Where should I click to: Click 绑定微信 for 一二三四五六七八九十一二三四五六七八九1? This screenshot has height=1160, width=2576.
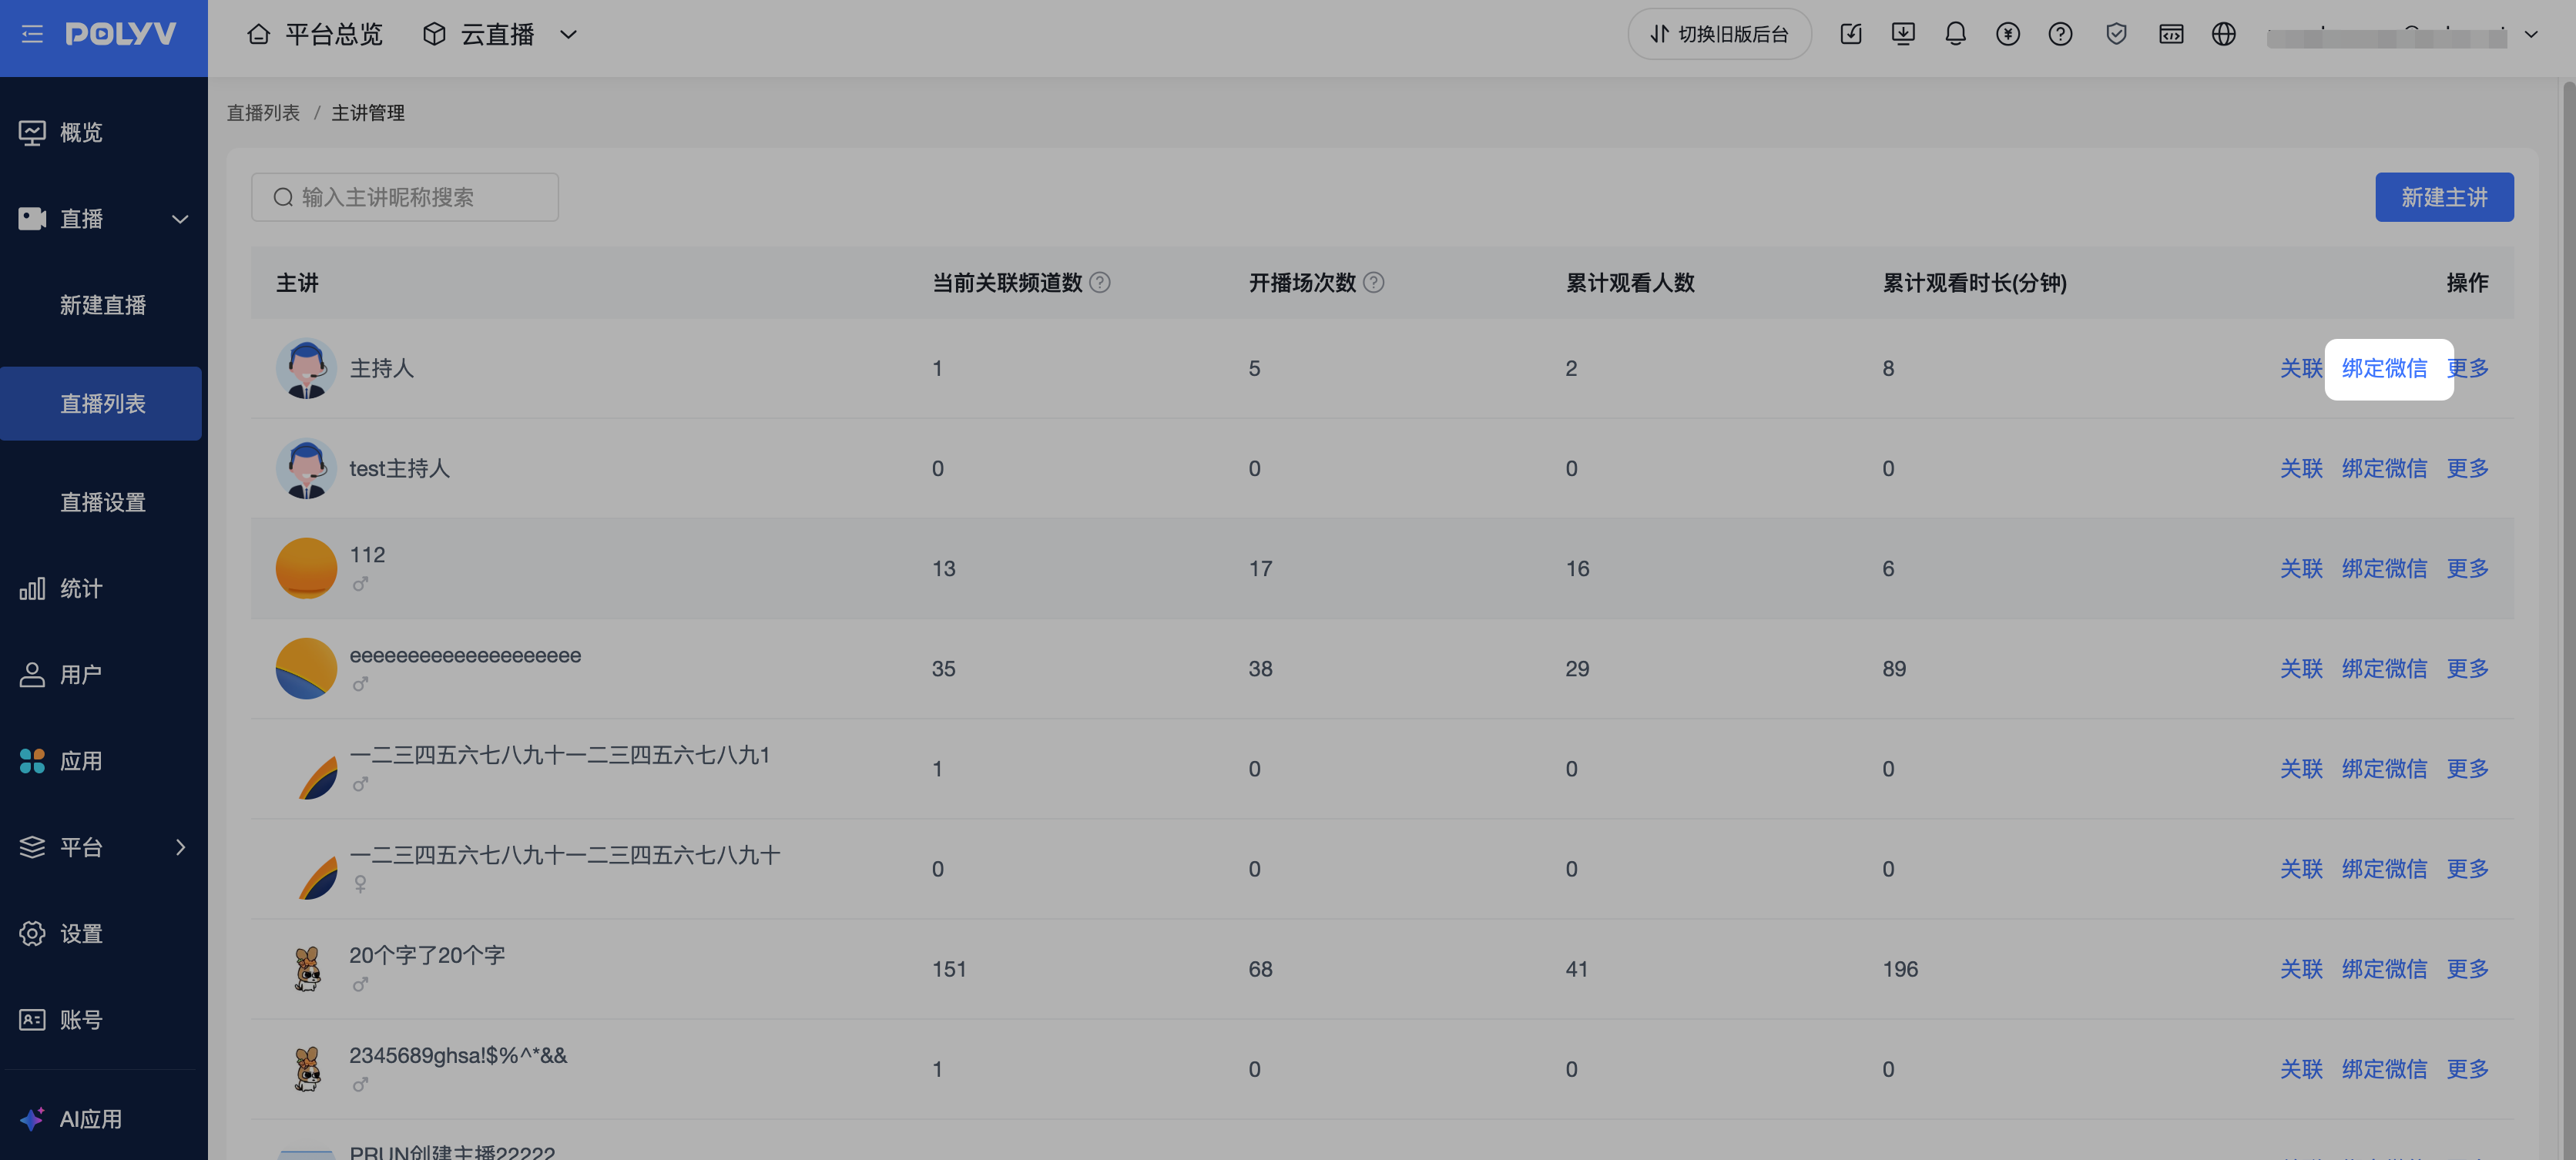point(2384,769)
